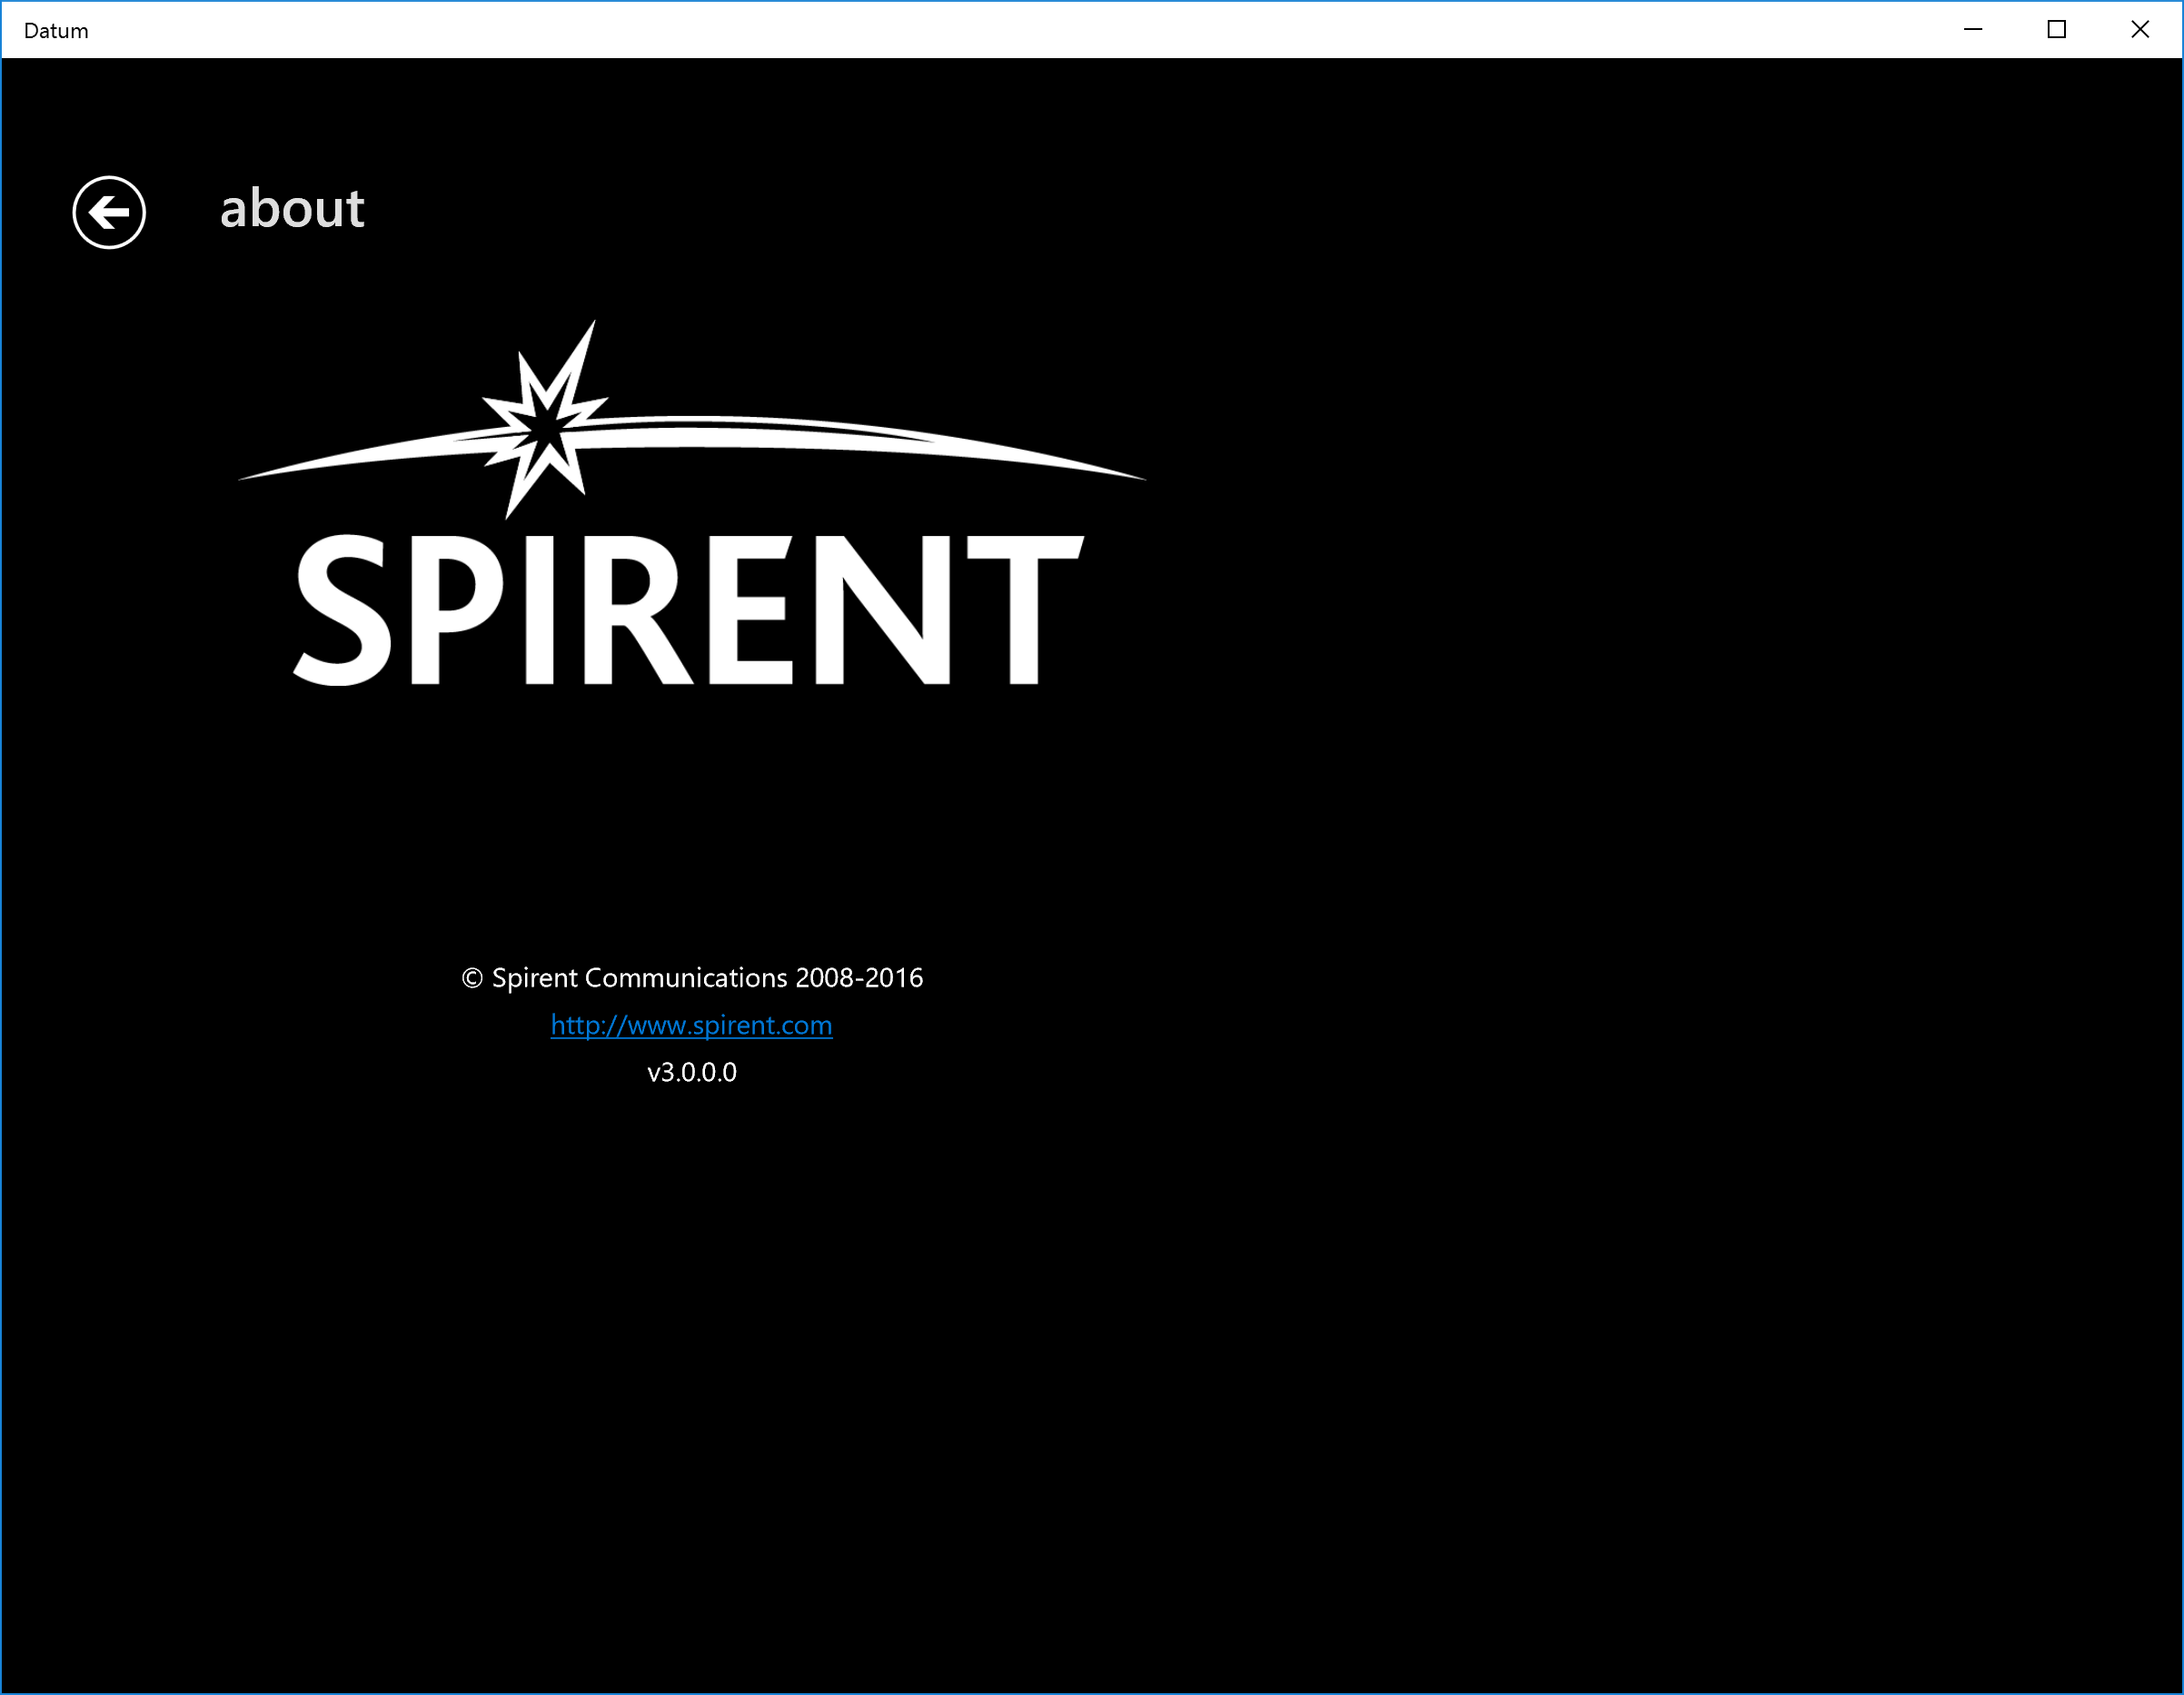Click the SPIRENT wordmark text
2184x1695 pixels.
688,610
